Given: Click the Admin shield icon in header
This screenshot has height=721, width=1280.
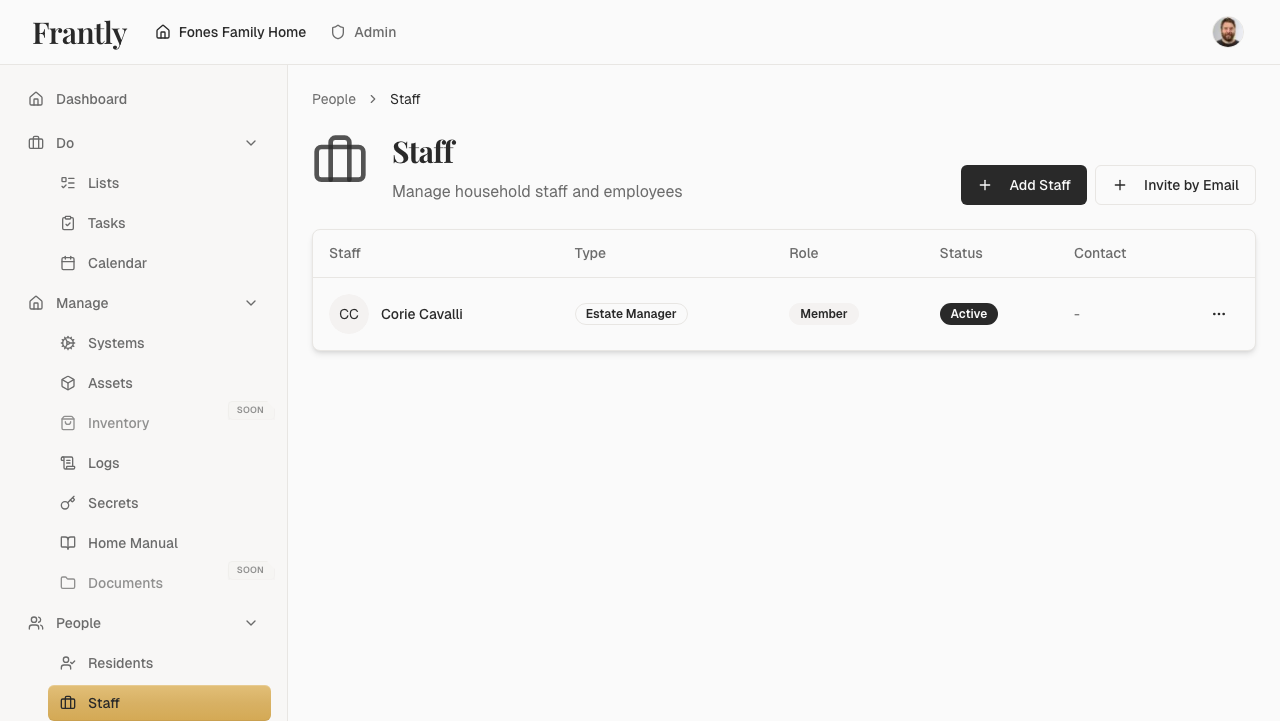Looking at the screenshot, I should [337, 31].
